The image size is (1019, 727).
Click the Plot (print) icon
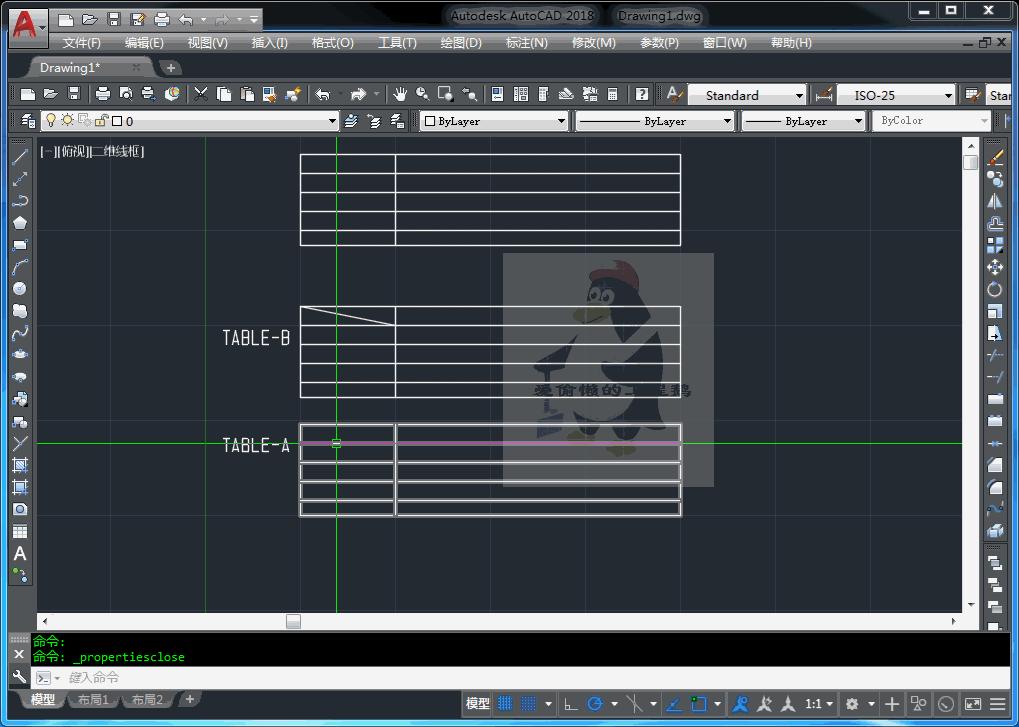(102, 95)
